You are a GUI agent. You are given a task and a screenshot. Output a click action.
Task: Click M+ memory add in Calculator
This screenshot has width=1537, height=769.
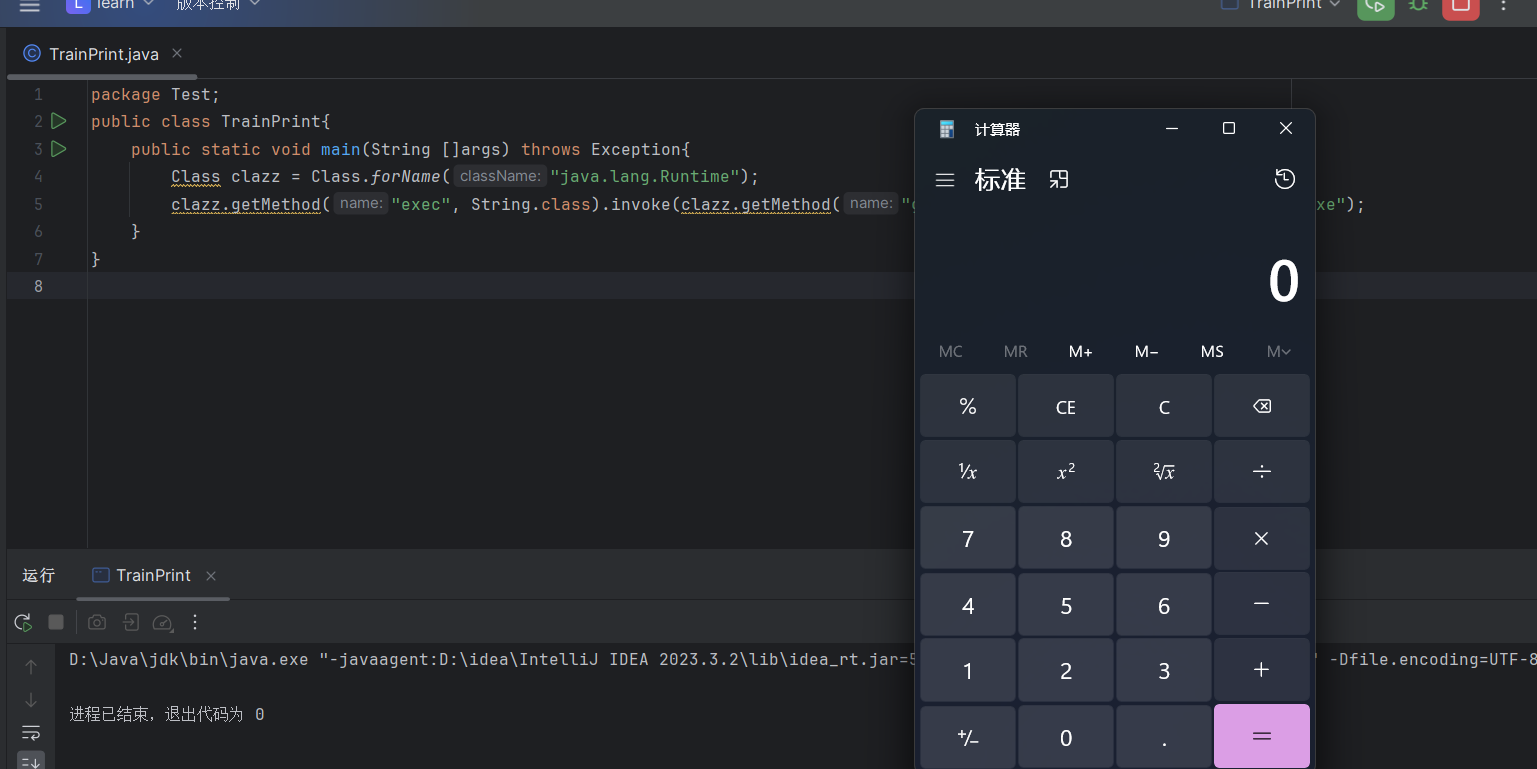pyautogui.click(x=1080, y=351)
